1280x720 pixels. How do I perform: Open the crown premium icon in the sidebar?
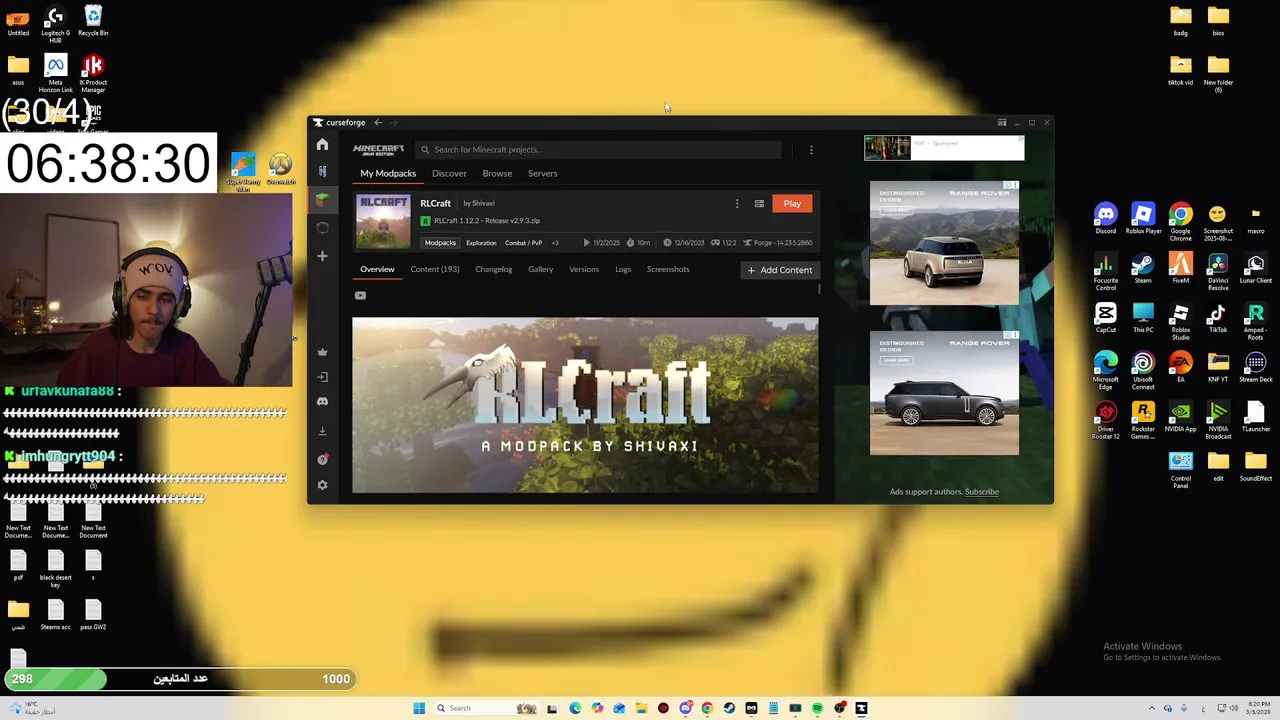click(x=322, y=352)
